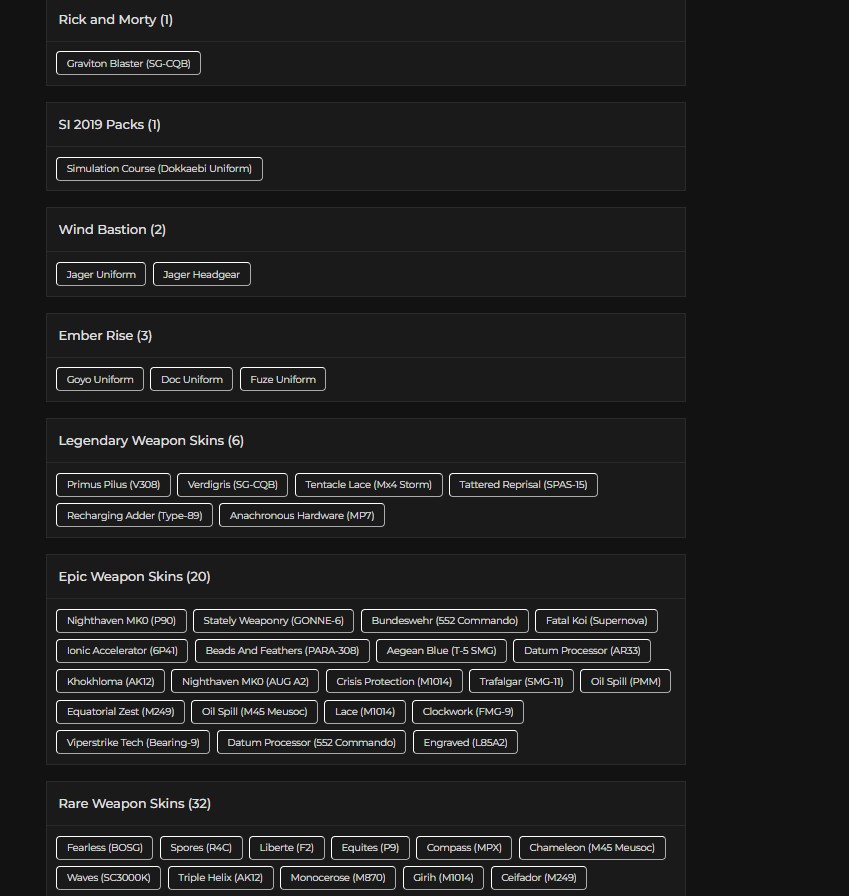Select Lace (M1014) tag
The height and width of the screenshot is (896, 849).
[x=365, y=712]
